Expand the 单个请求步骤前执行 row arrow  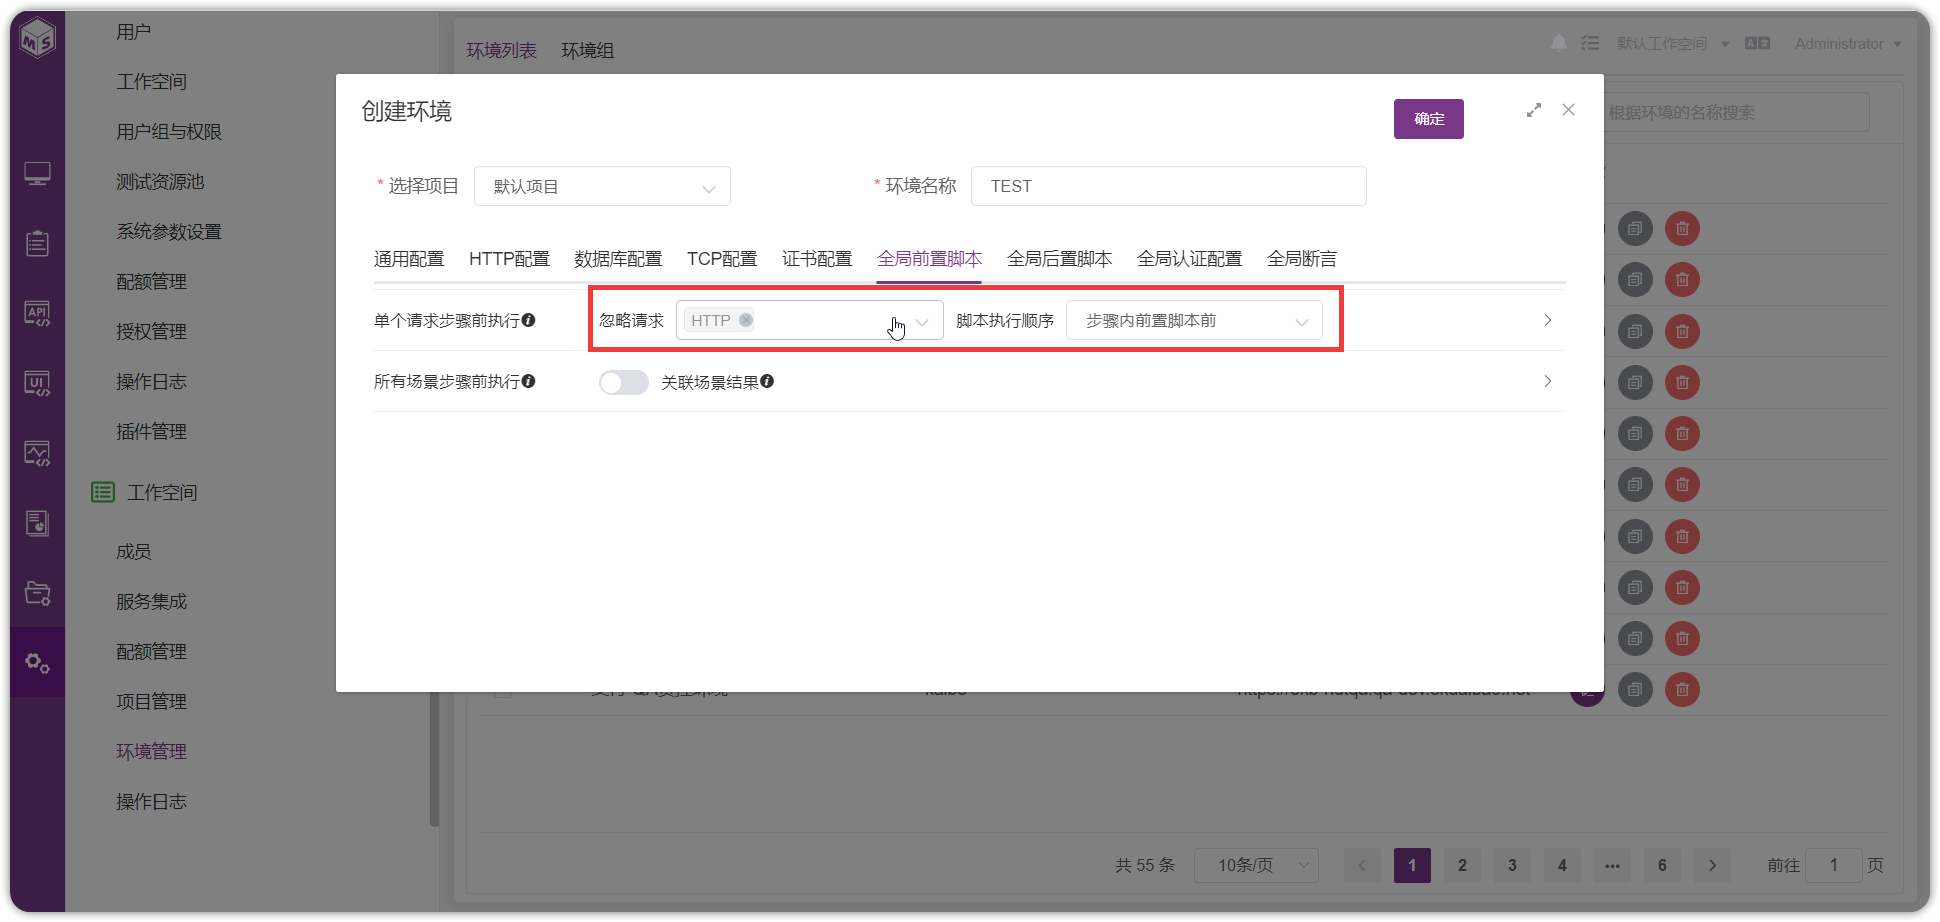click(x=1547, y=320)
